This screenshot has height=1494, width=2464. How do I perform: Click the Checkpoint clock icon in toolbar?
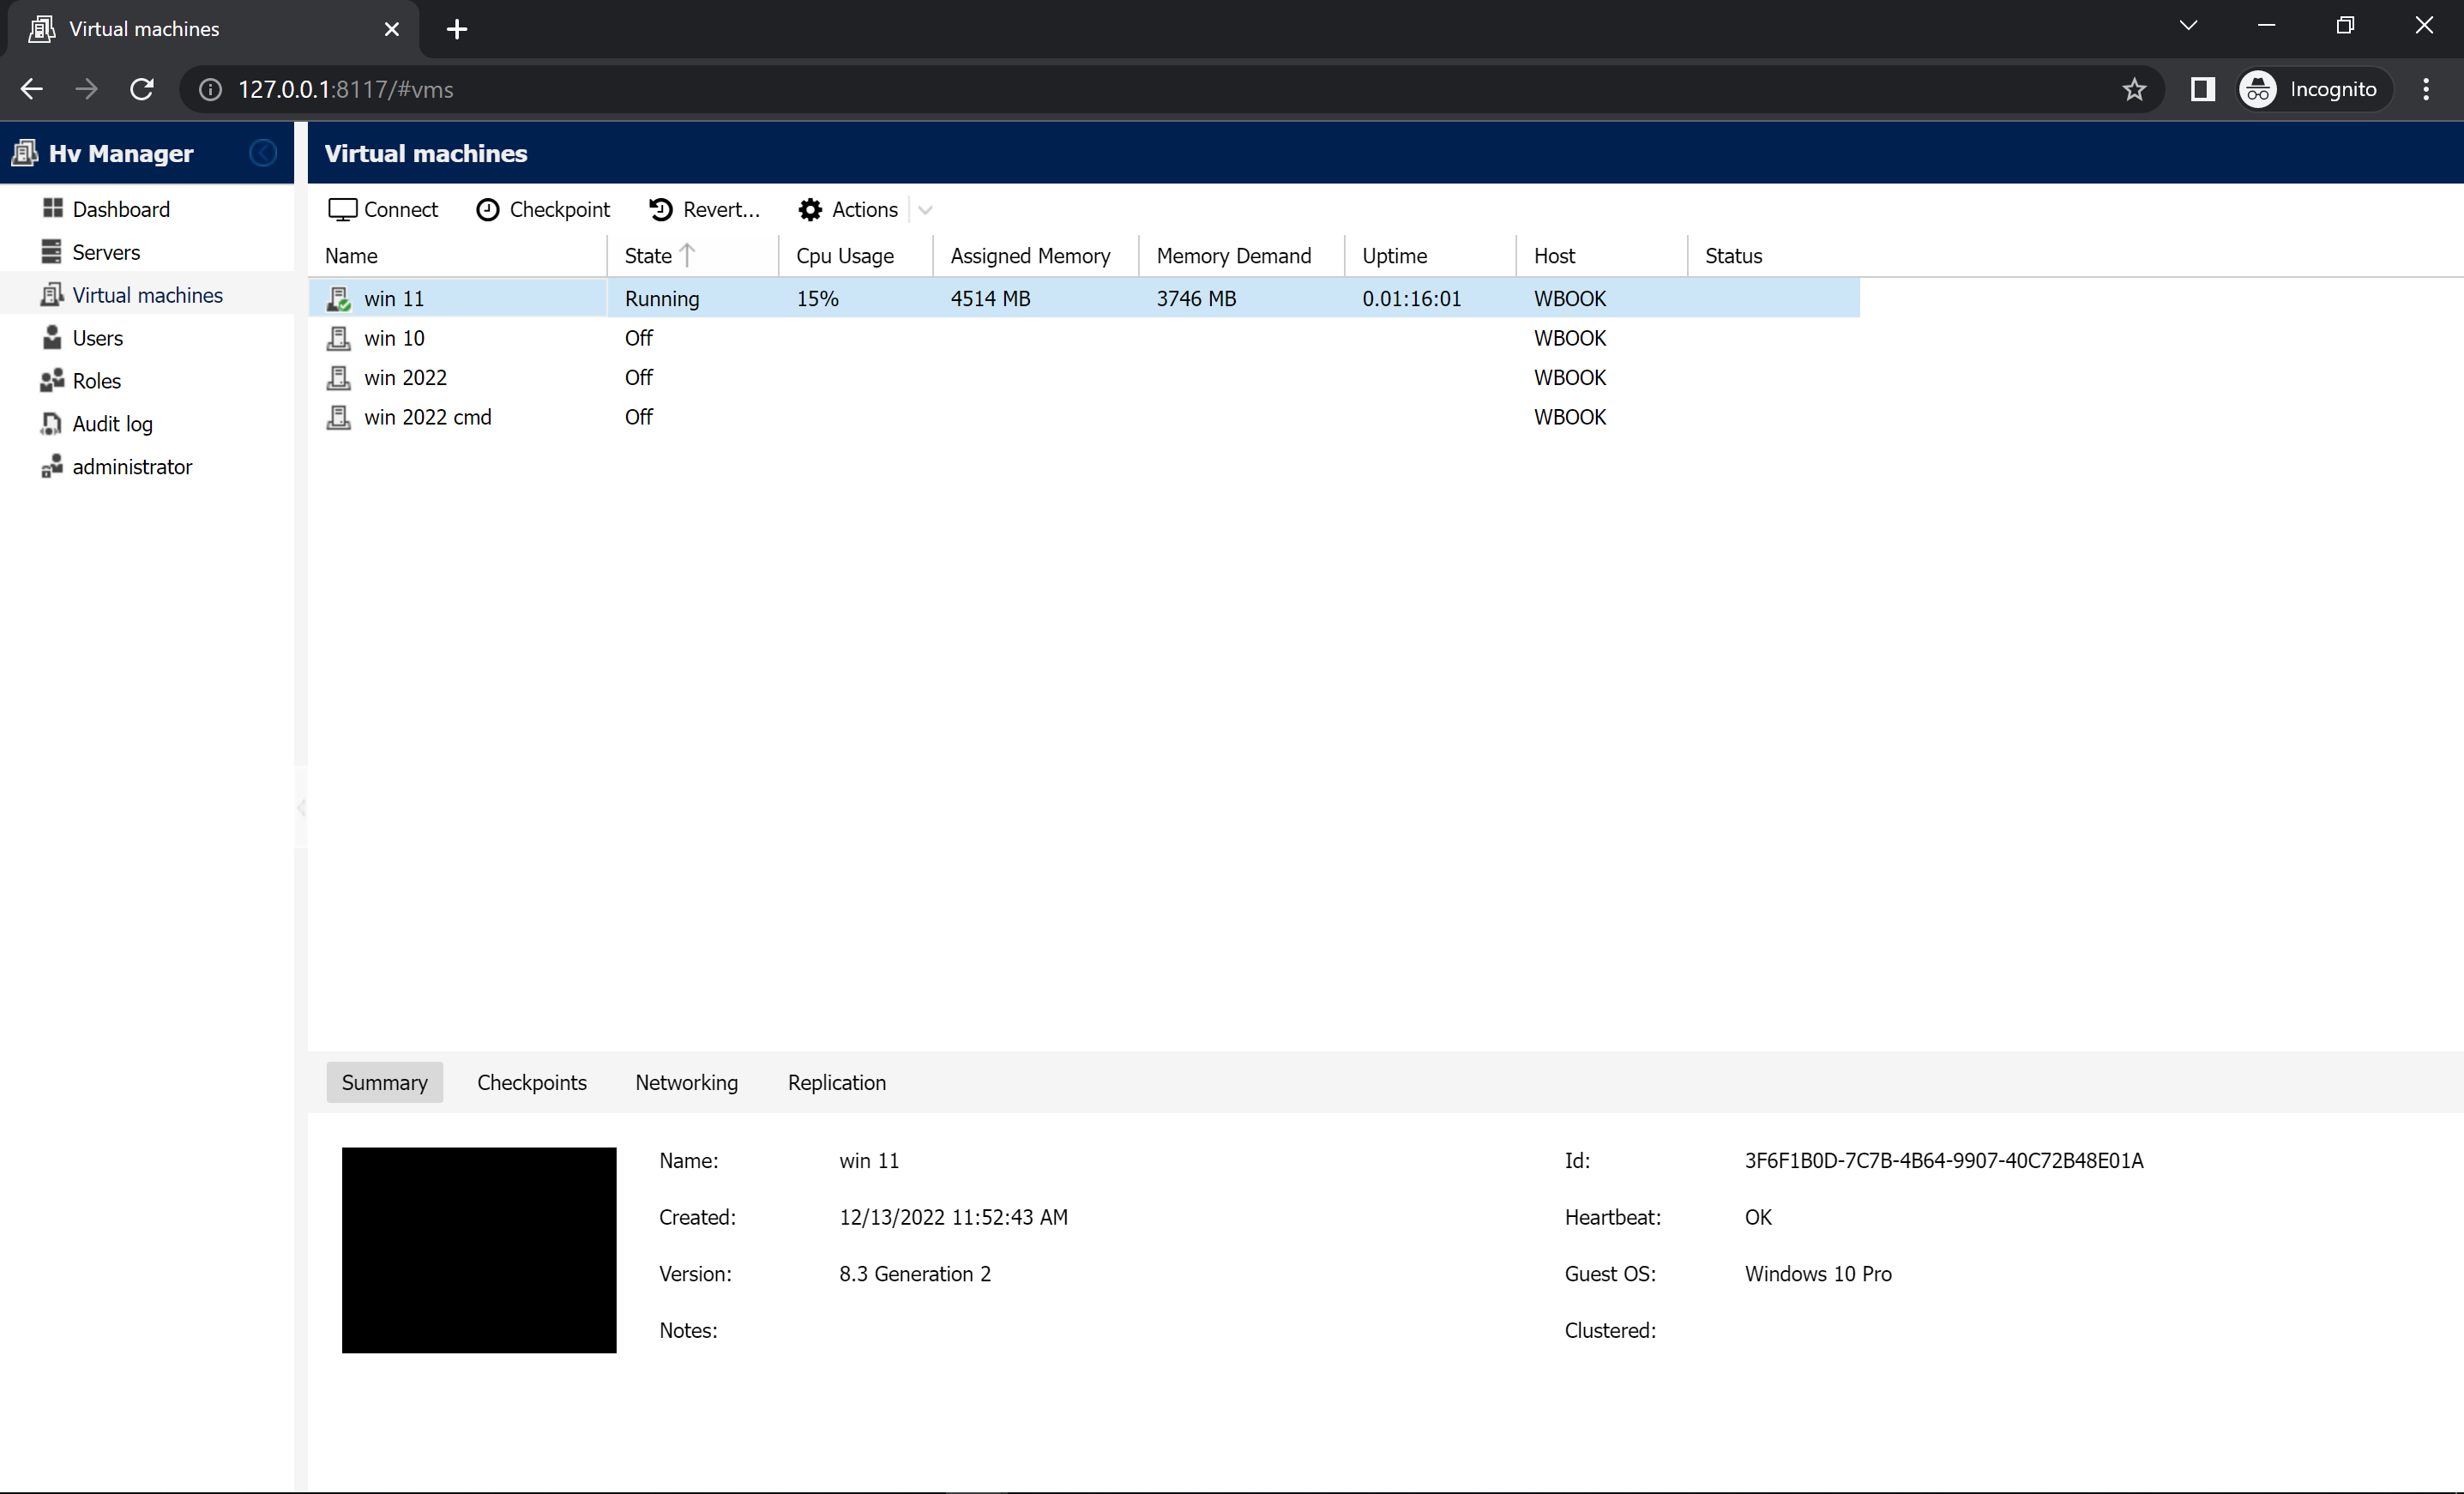click(487, 209)
